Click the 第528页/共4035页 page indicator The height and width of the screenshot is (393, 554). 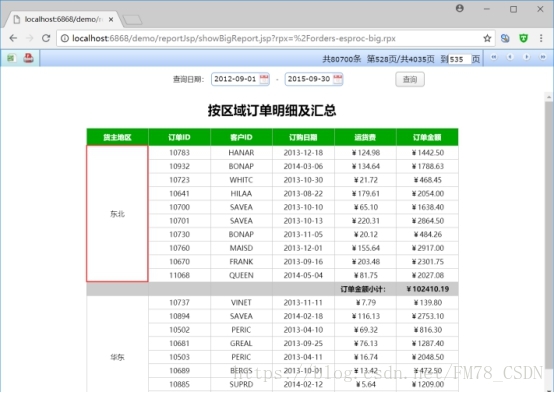401,59
